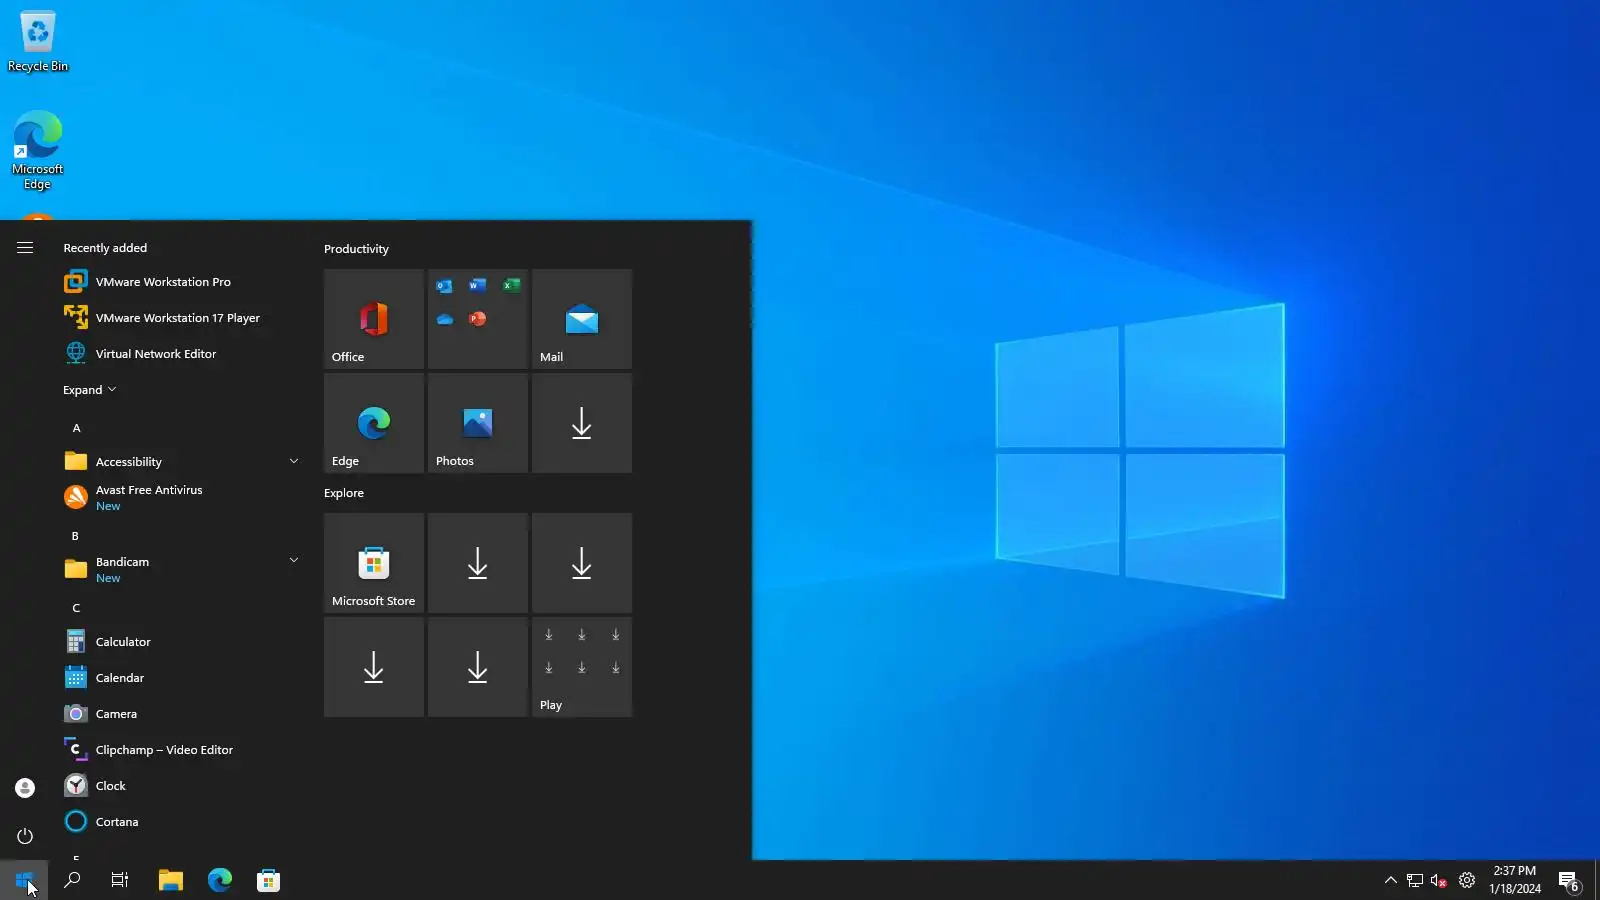1600x900 pixels.
Task: Open Word from the Office apps tile
Action: [x=478, y=286]
